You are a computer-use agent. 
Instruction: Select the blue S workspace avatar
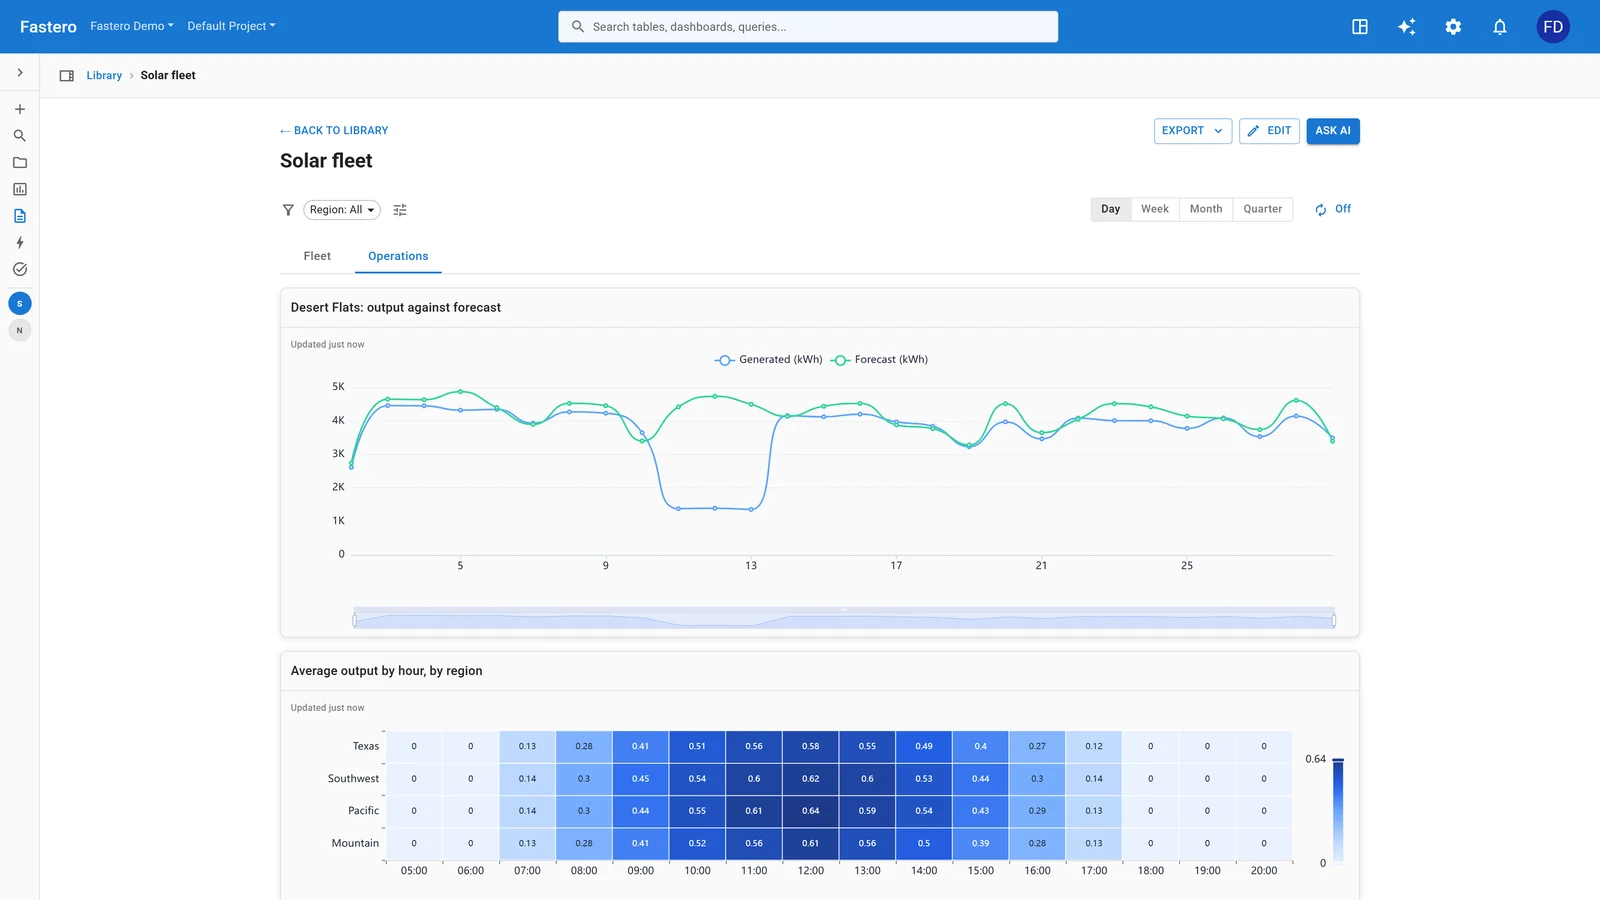[19, 304]
